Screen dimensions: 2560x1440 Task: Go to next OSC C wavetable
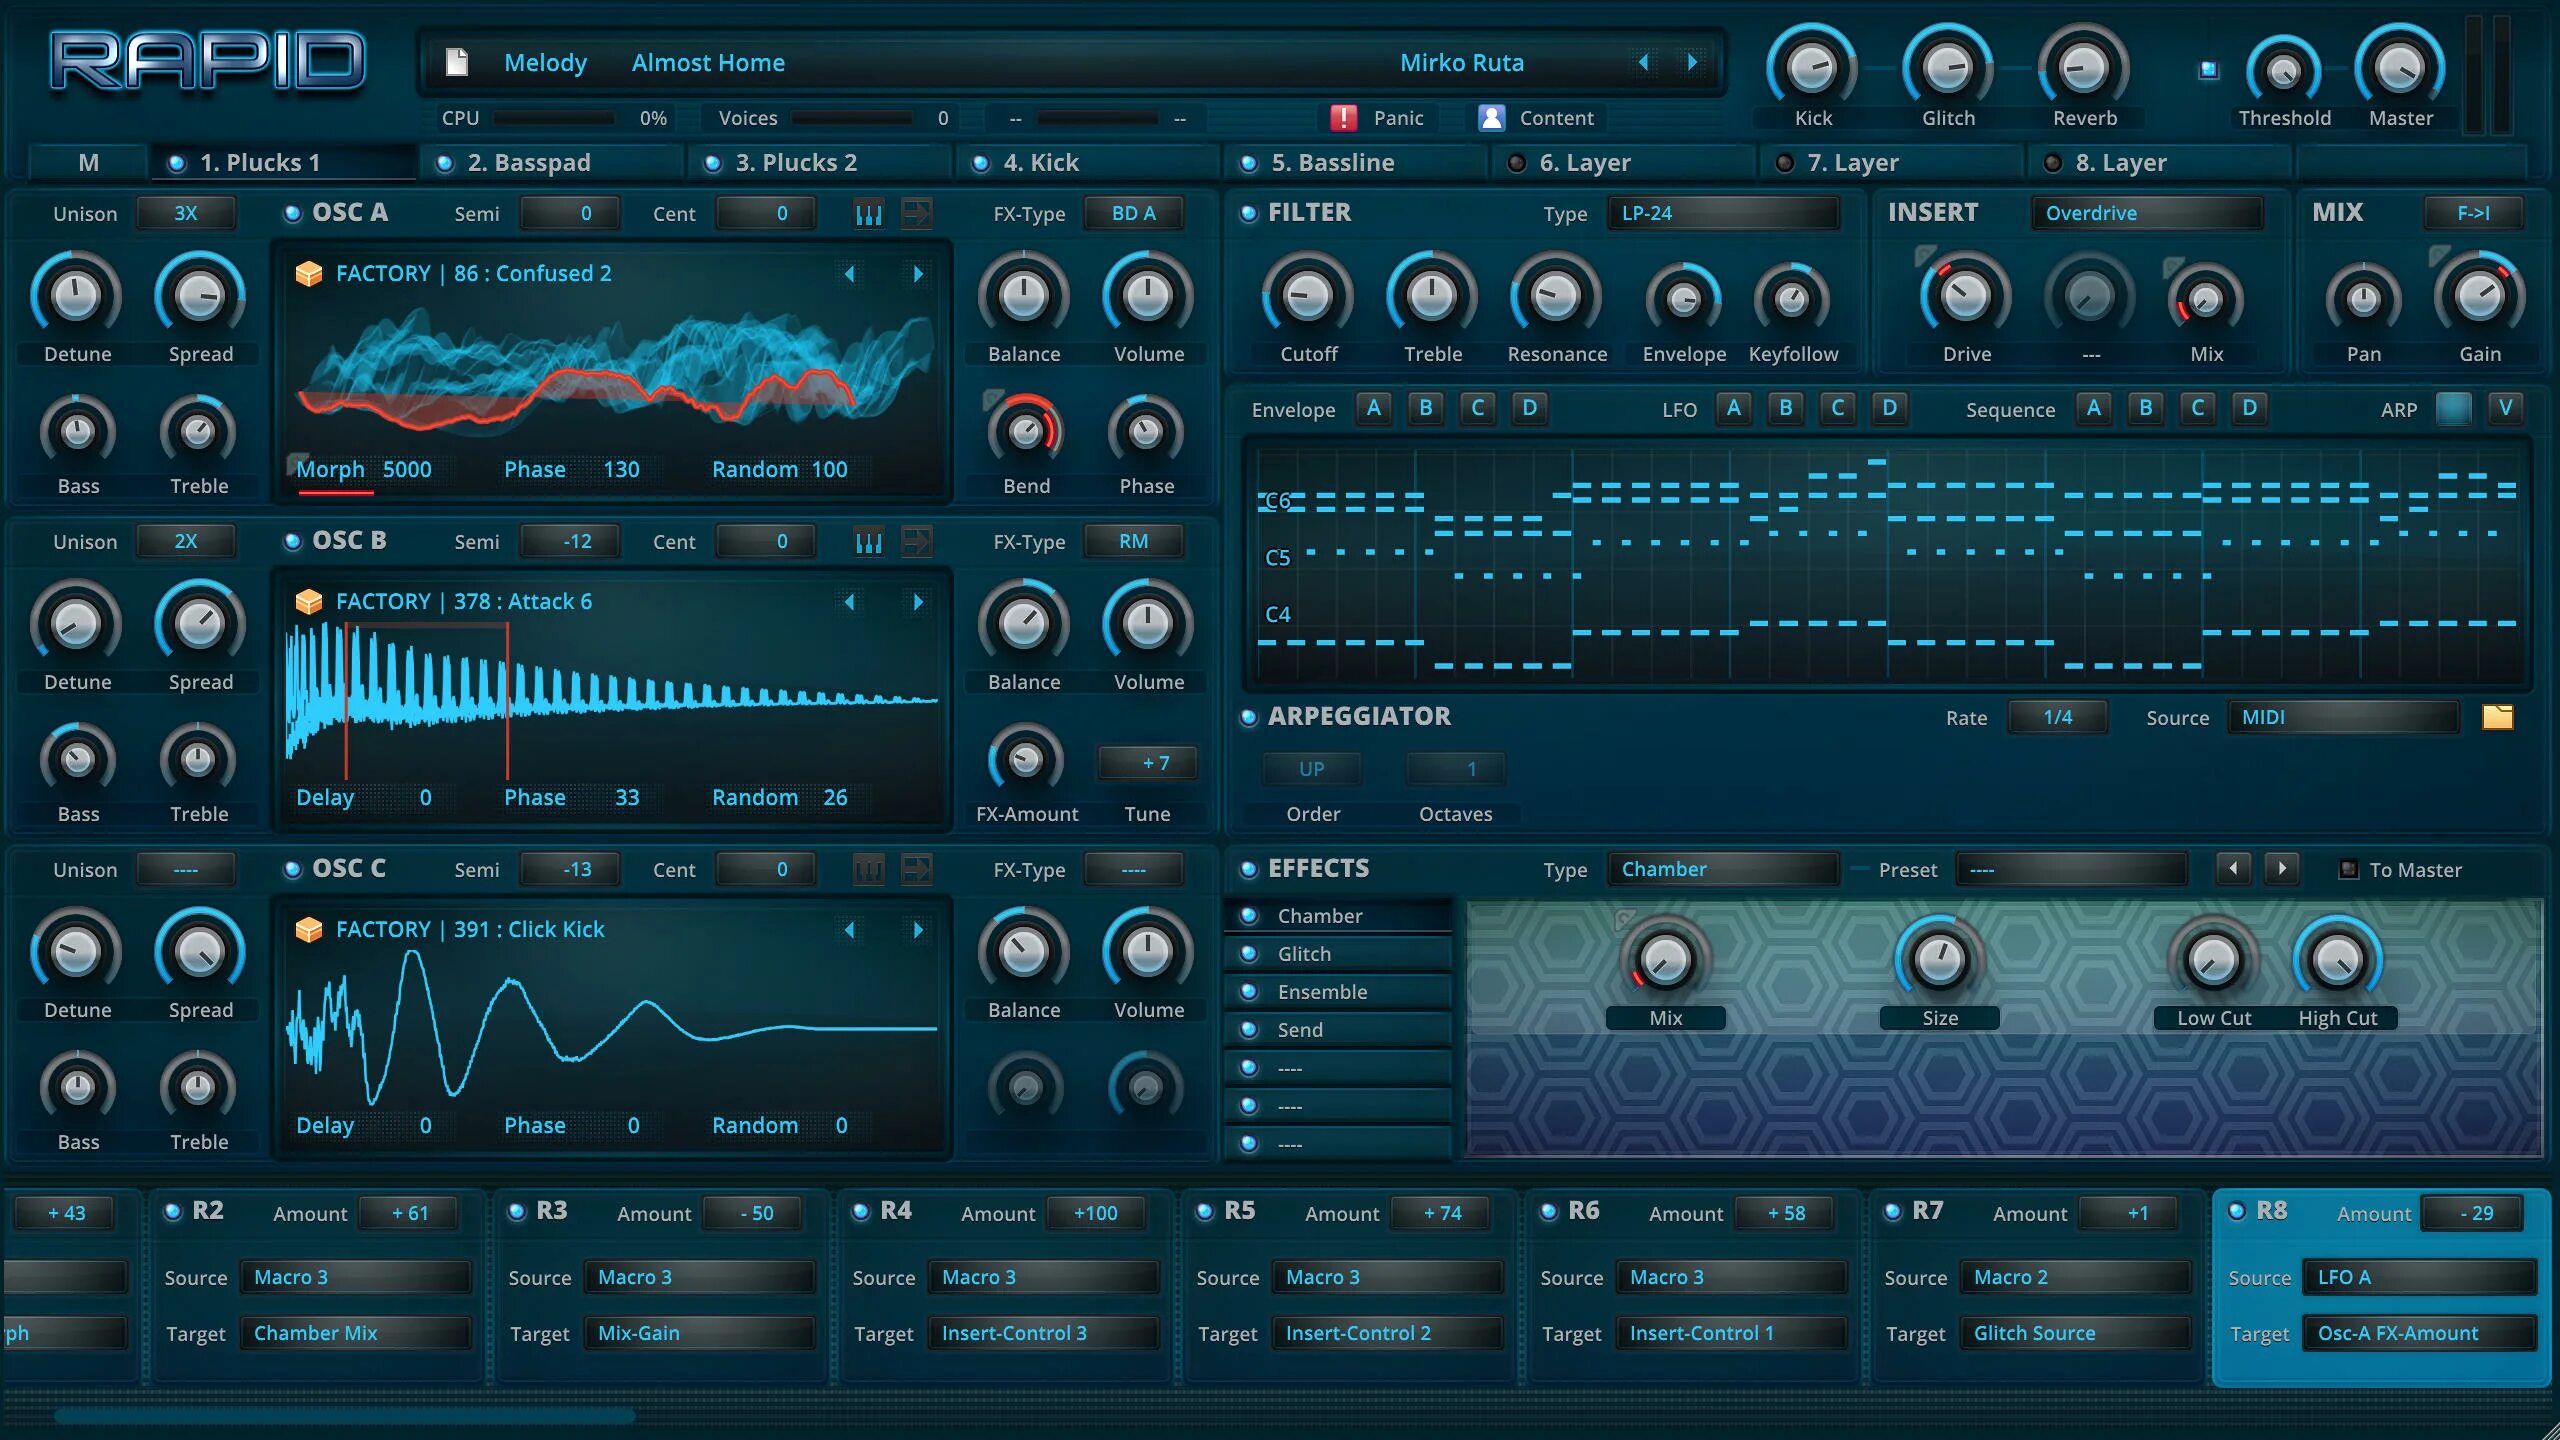918,929
